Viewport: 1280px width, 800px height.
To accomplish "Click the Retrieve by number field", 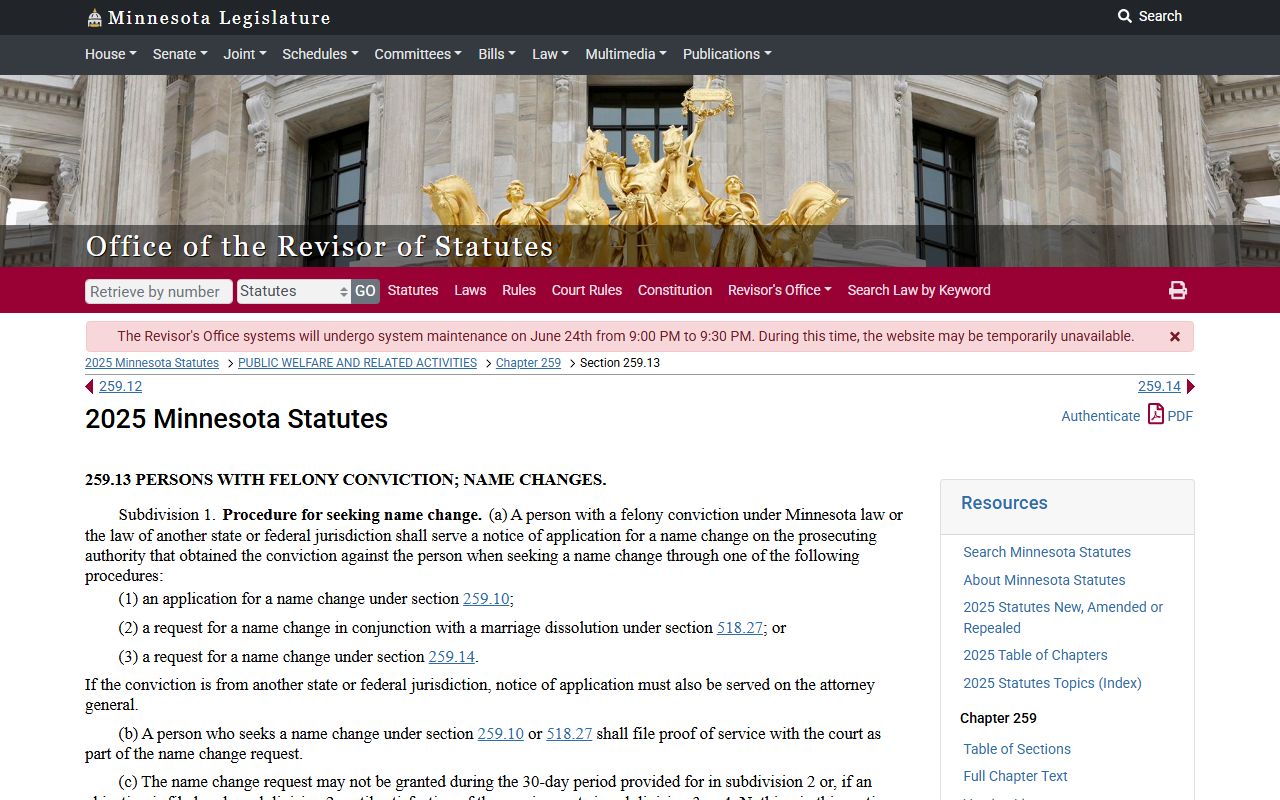I will (159, 291).
